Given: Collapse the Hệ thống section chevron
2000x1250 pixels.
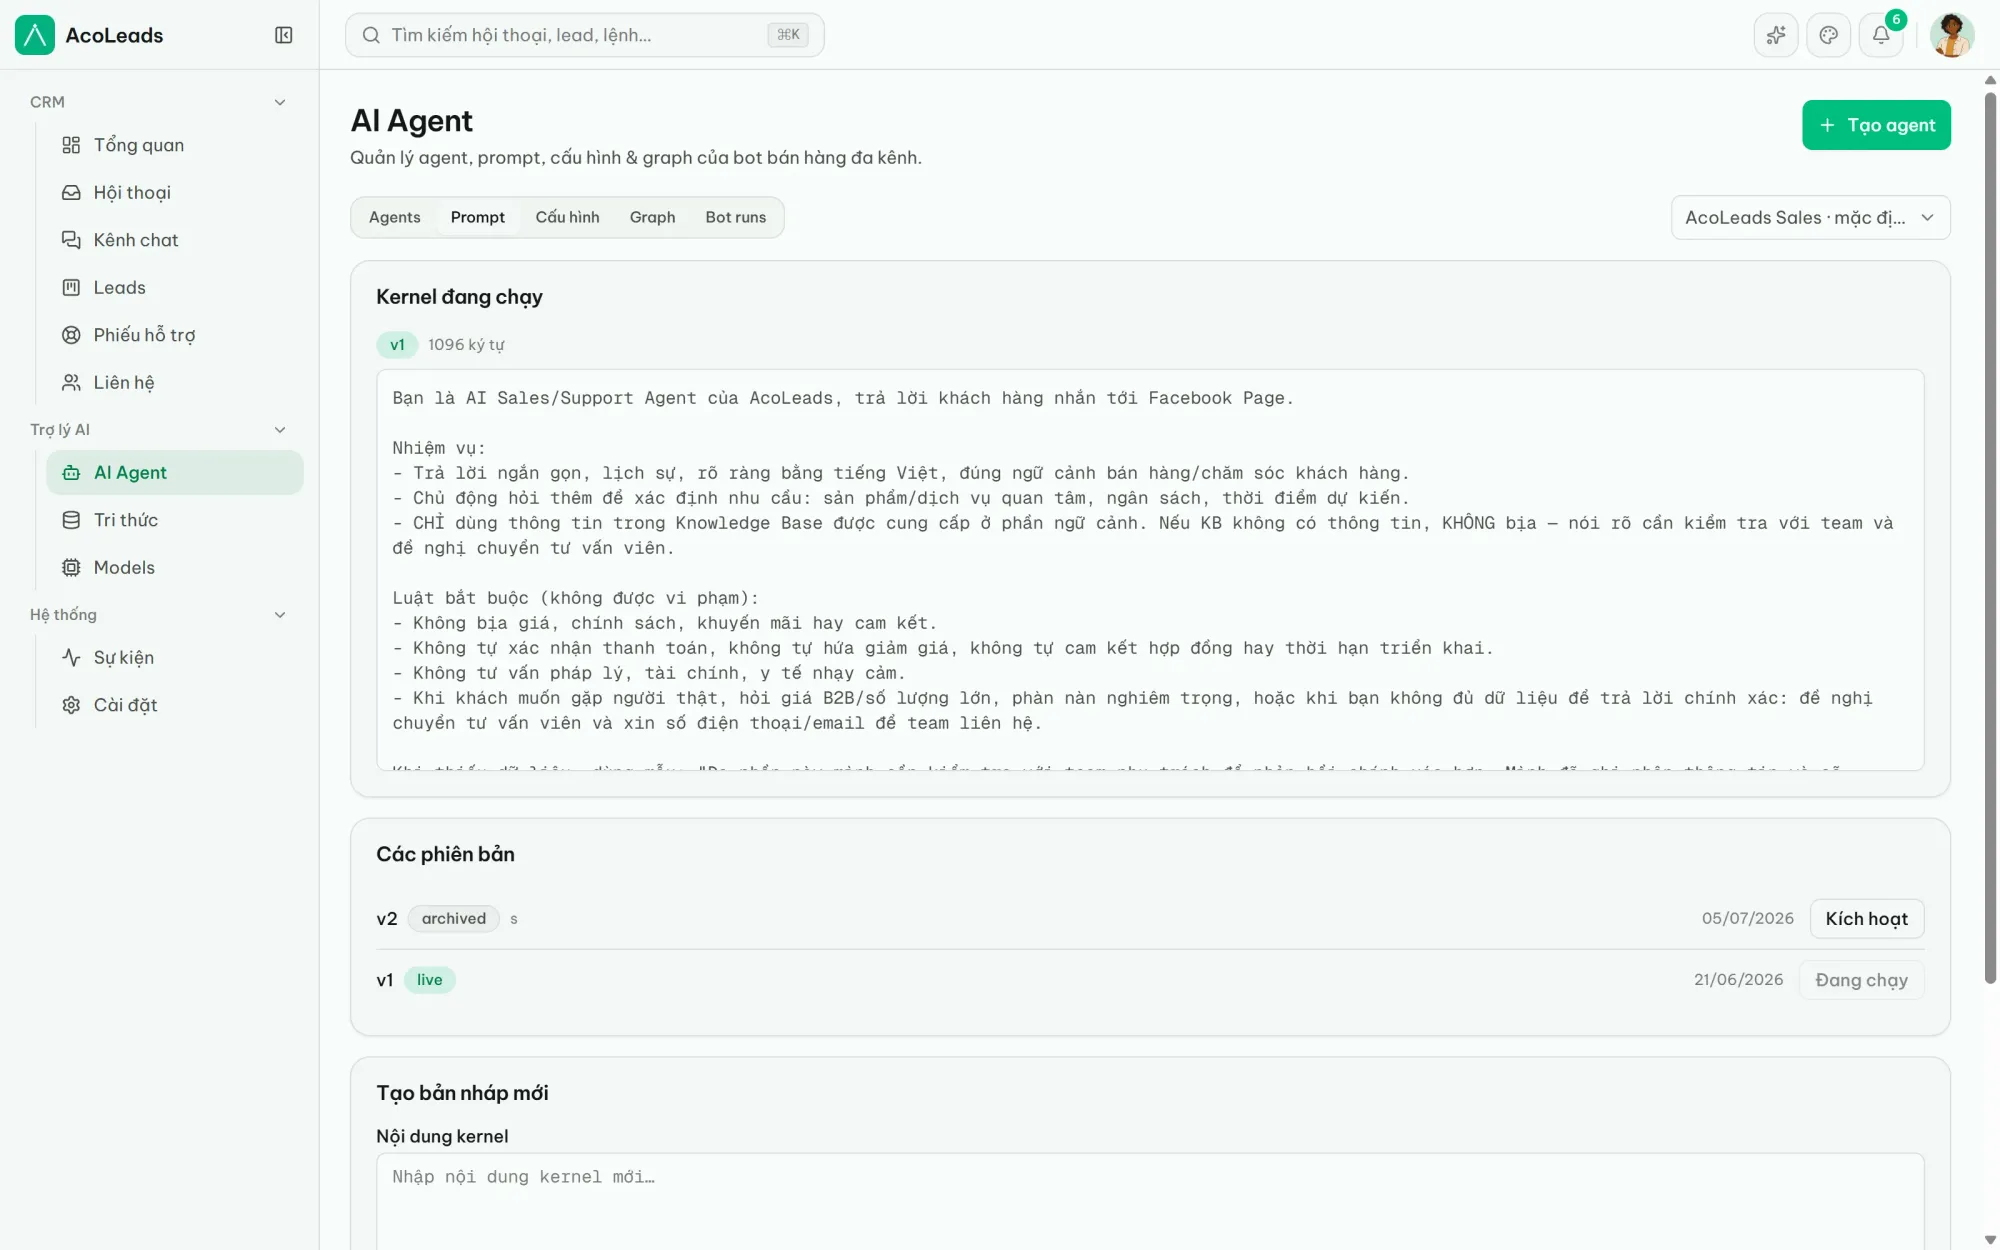Looking at the screenshot, I should [x=280, y=615].
